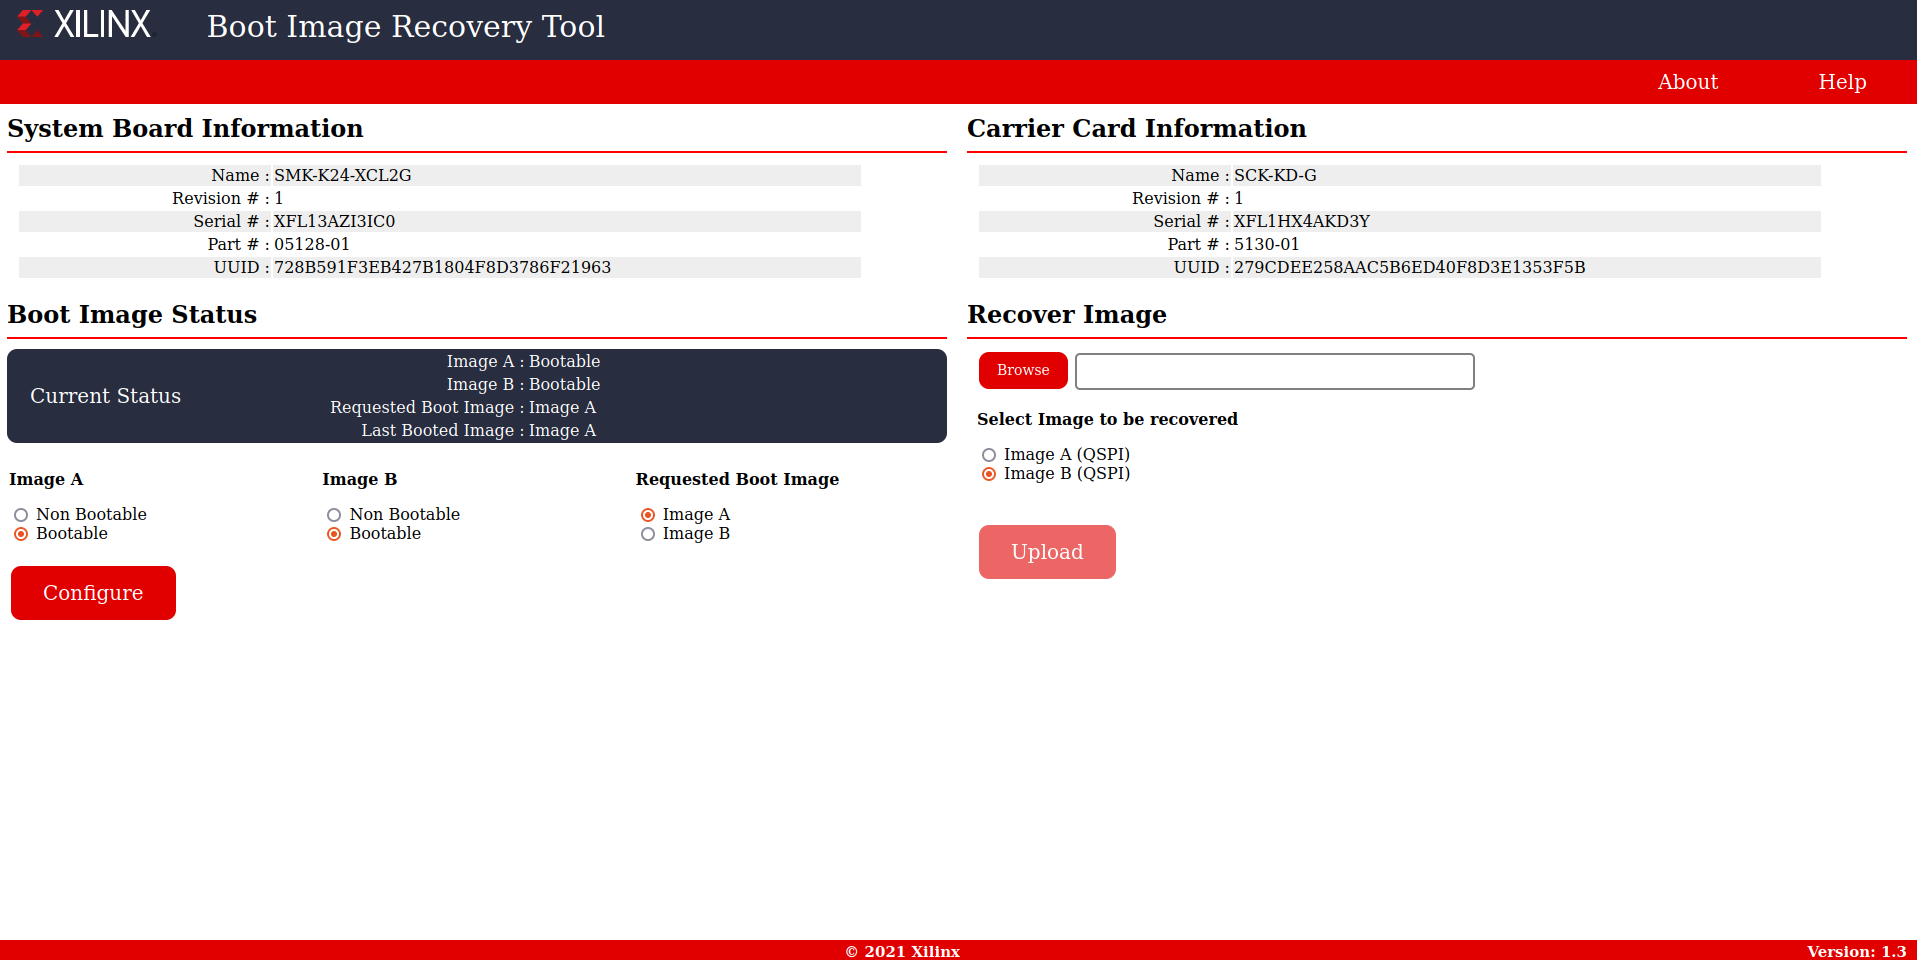This screenshot has width=1917, height=960.
Task: Click the 'Image A : Bootable' status line
Action: click(x=523, y=361)
